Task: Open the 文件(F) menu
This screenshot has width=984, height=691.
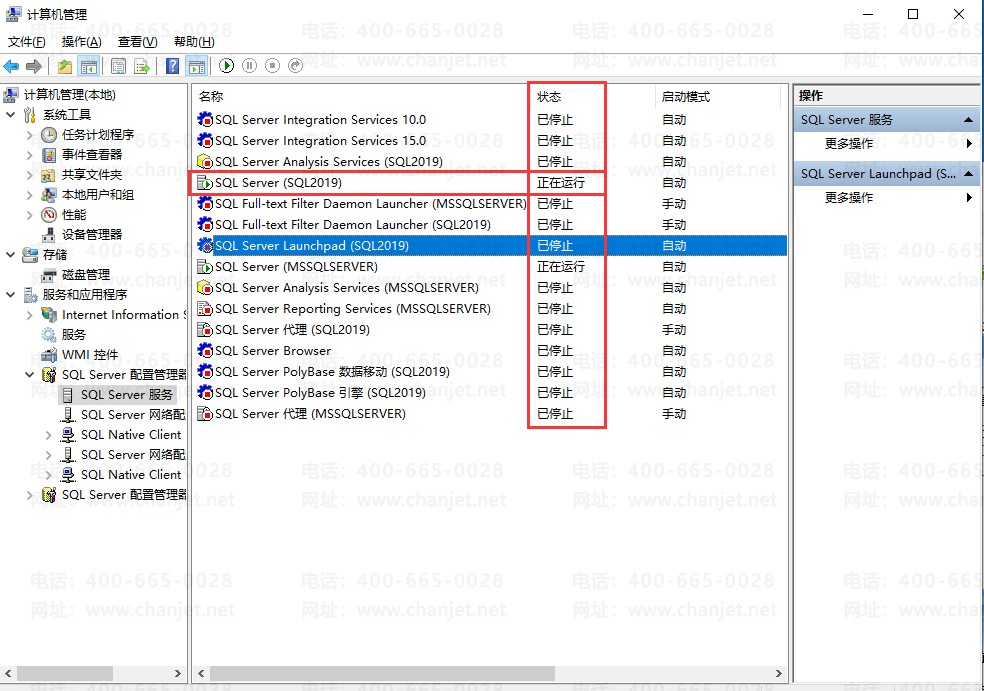Action: point(26,42)
